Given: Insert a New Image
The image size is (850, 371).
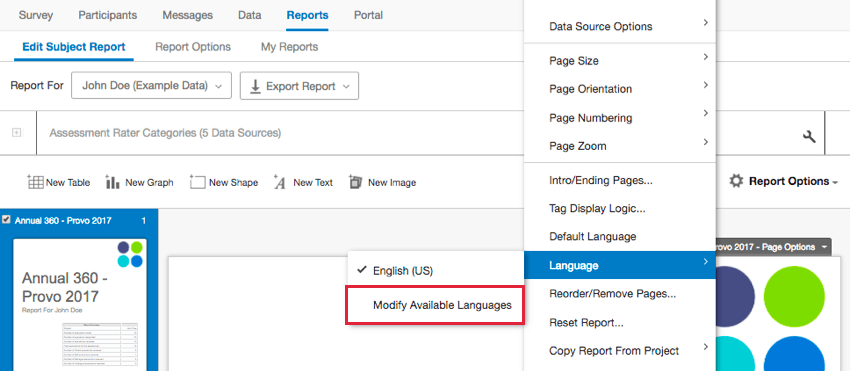Looking at the screenshot, I should coord(383,182).
